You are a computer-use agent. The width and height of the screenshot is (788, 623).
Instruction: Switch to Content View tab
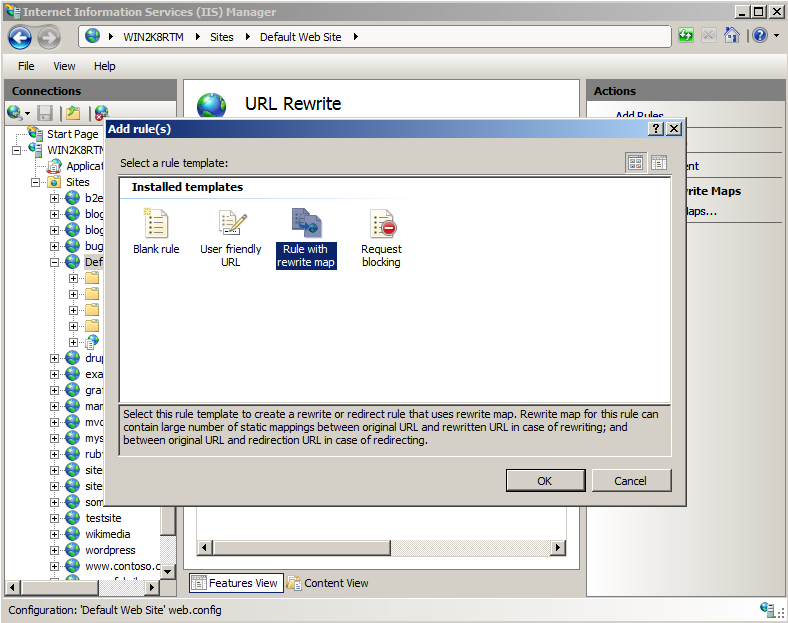(328, 583)
